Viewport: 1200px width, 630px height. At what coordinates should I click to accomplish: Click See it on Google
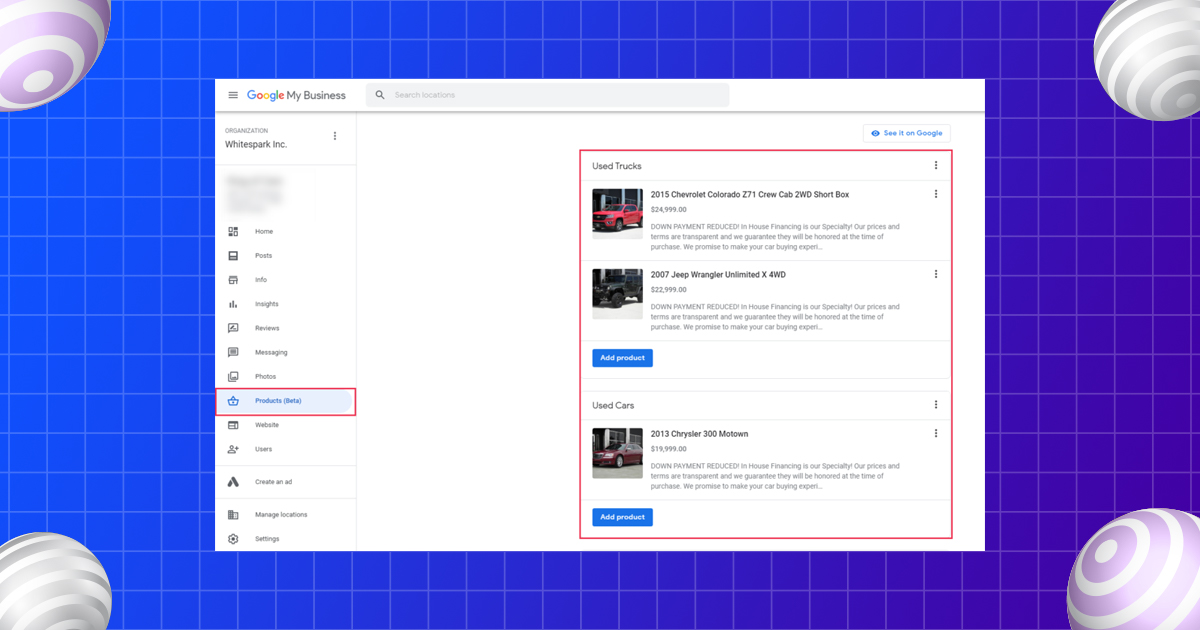[907, 132]
